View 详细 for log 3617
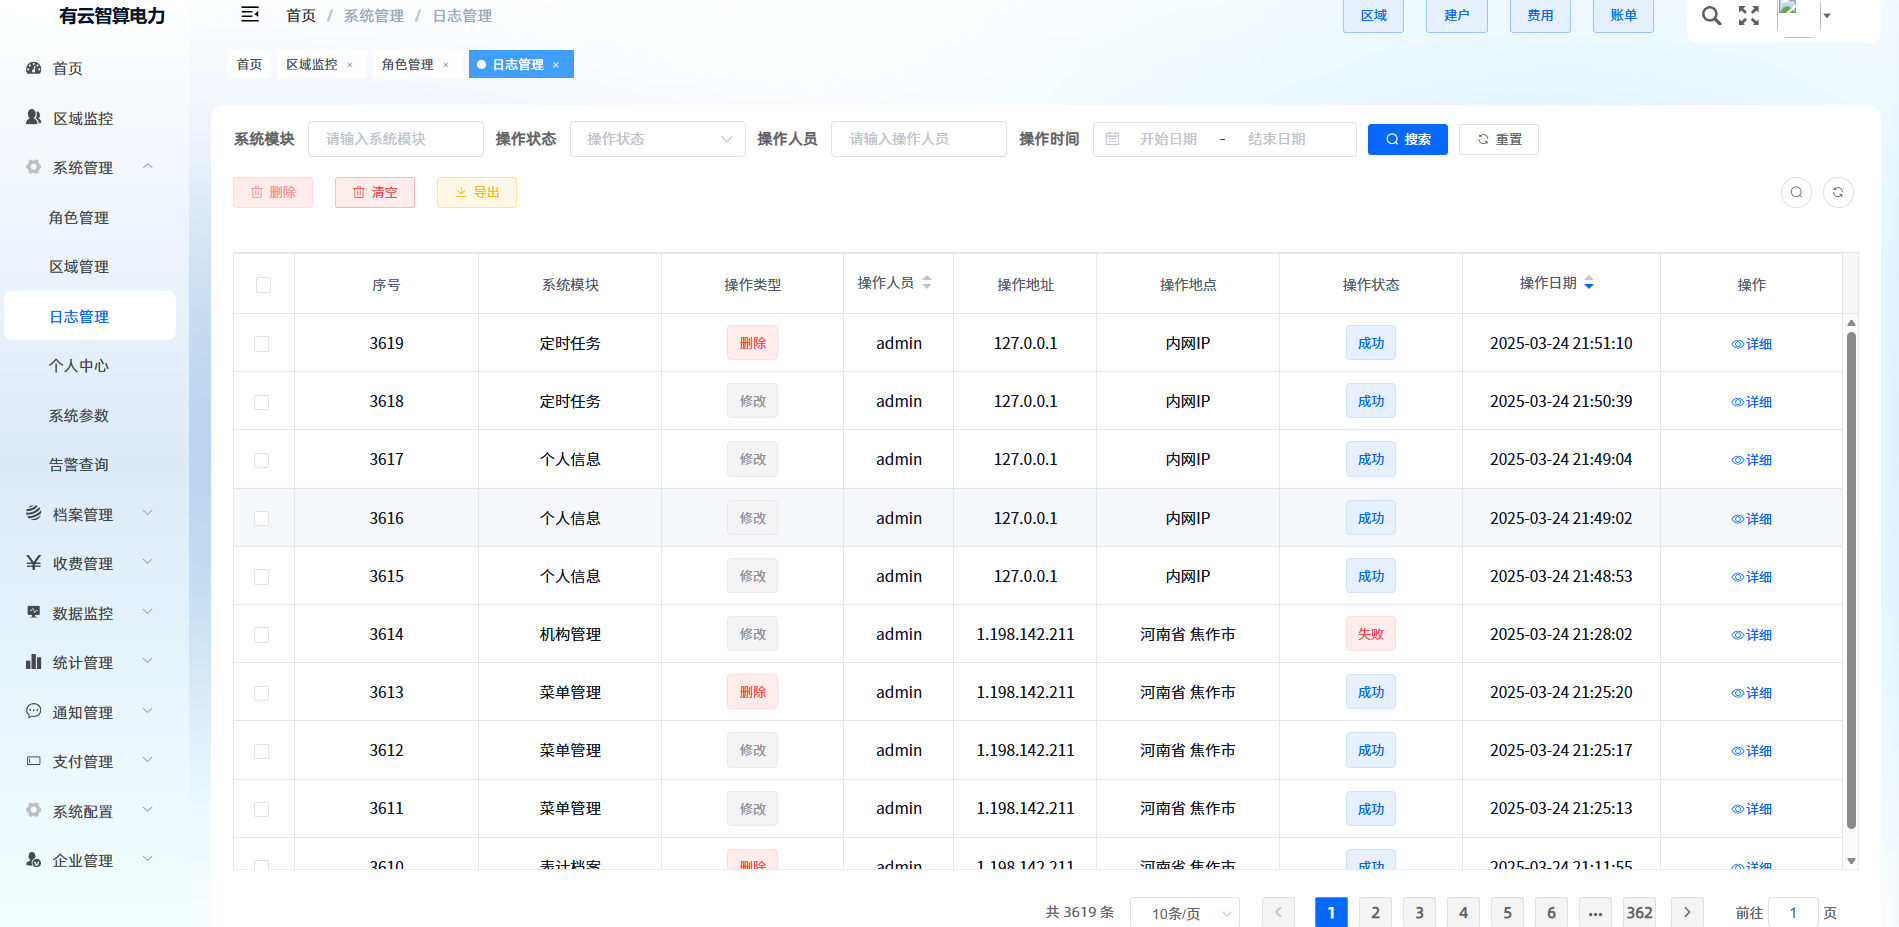1899x927 pixels. click(x=1752, y=460)
